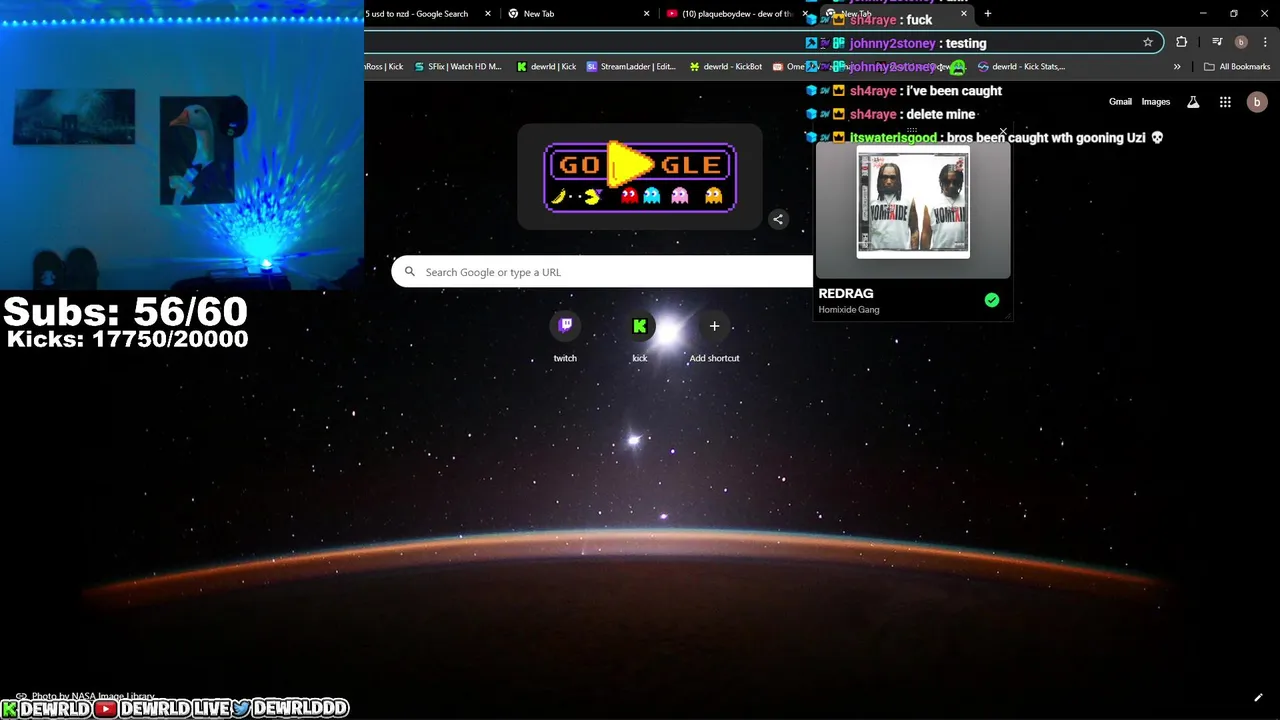Open a new browser tab with plus
This screenshot has height=720, width=1280.
pos(988,14)
